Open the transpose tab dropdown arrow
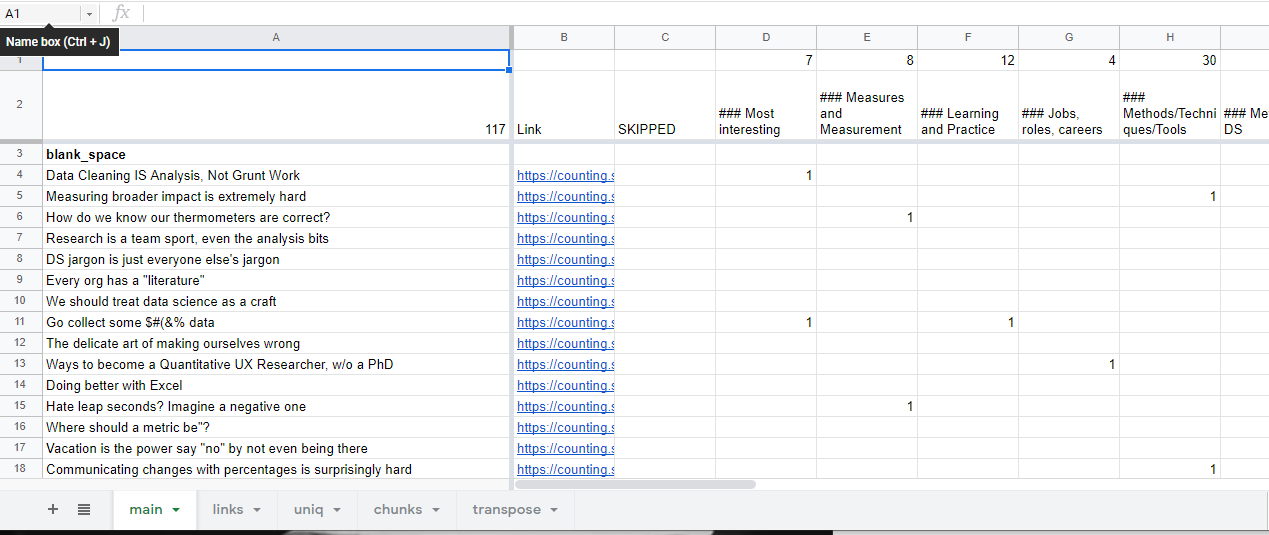Viewport: 1269px width, 535px height. [554, 510]
